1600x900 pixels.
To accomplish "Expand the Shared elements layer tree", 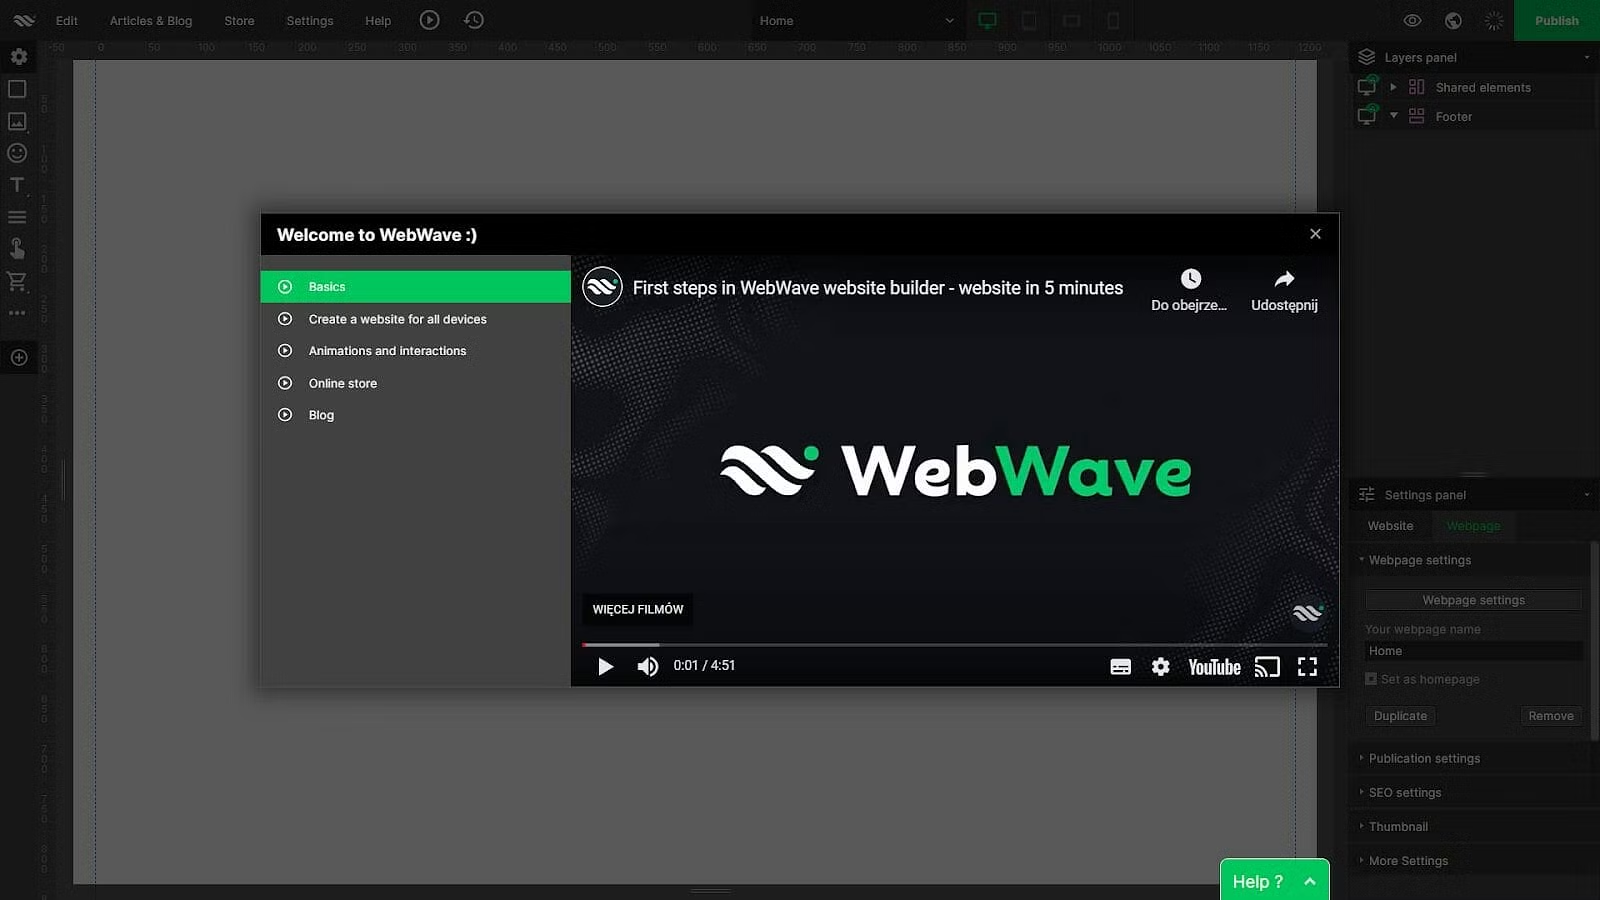I will point(1393,87).
